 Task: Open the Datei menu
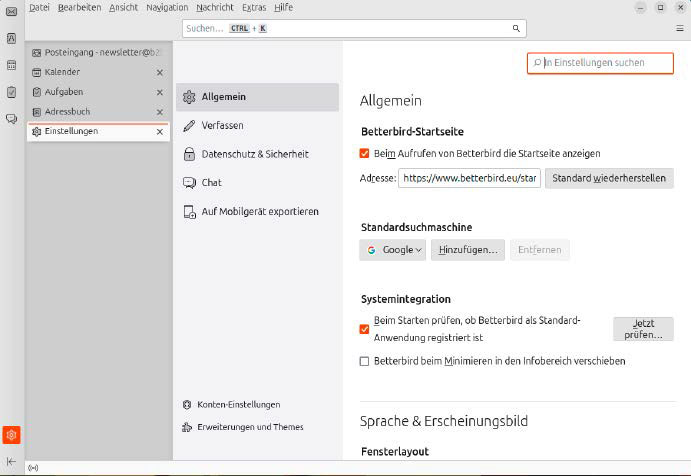tap(39, 7)
